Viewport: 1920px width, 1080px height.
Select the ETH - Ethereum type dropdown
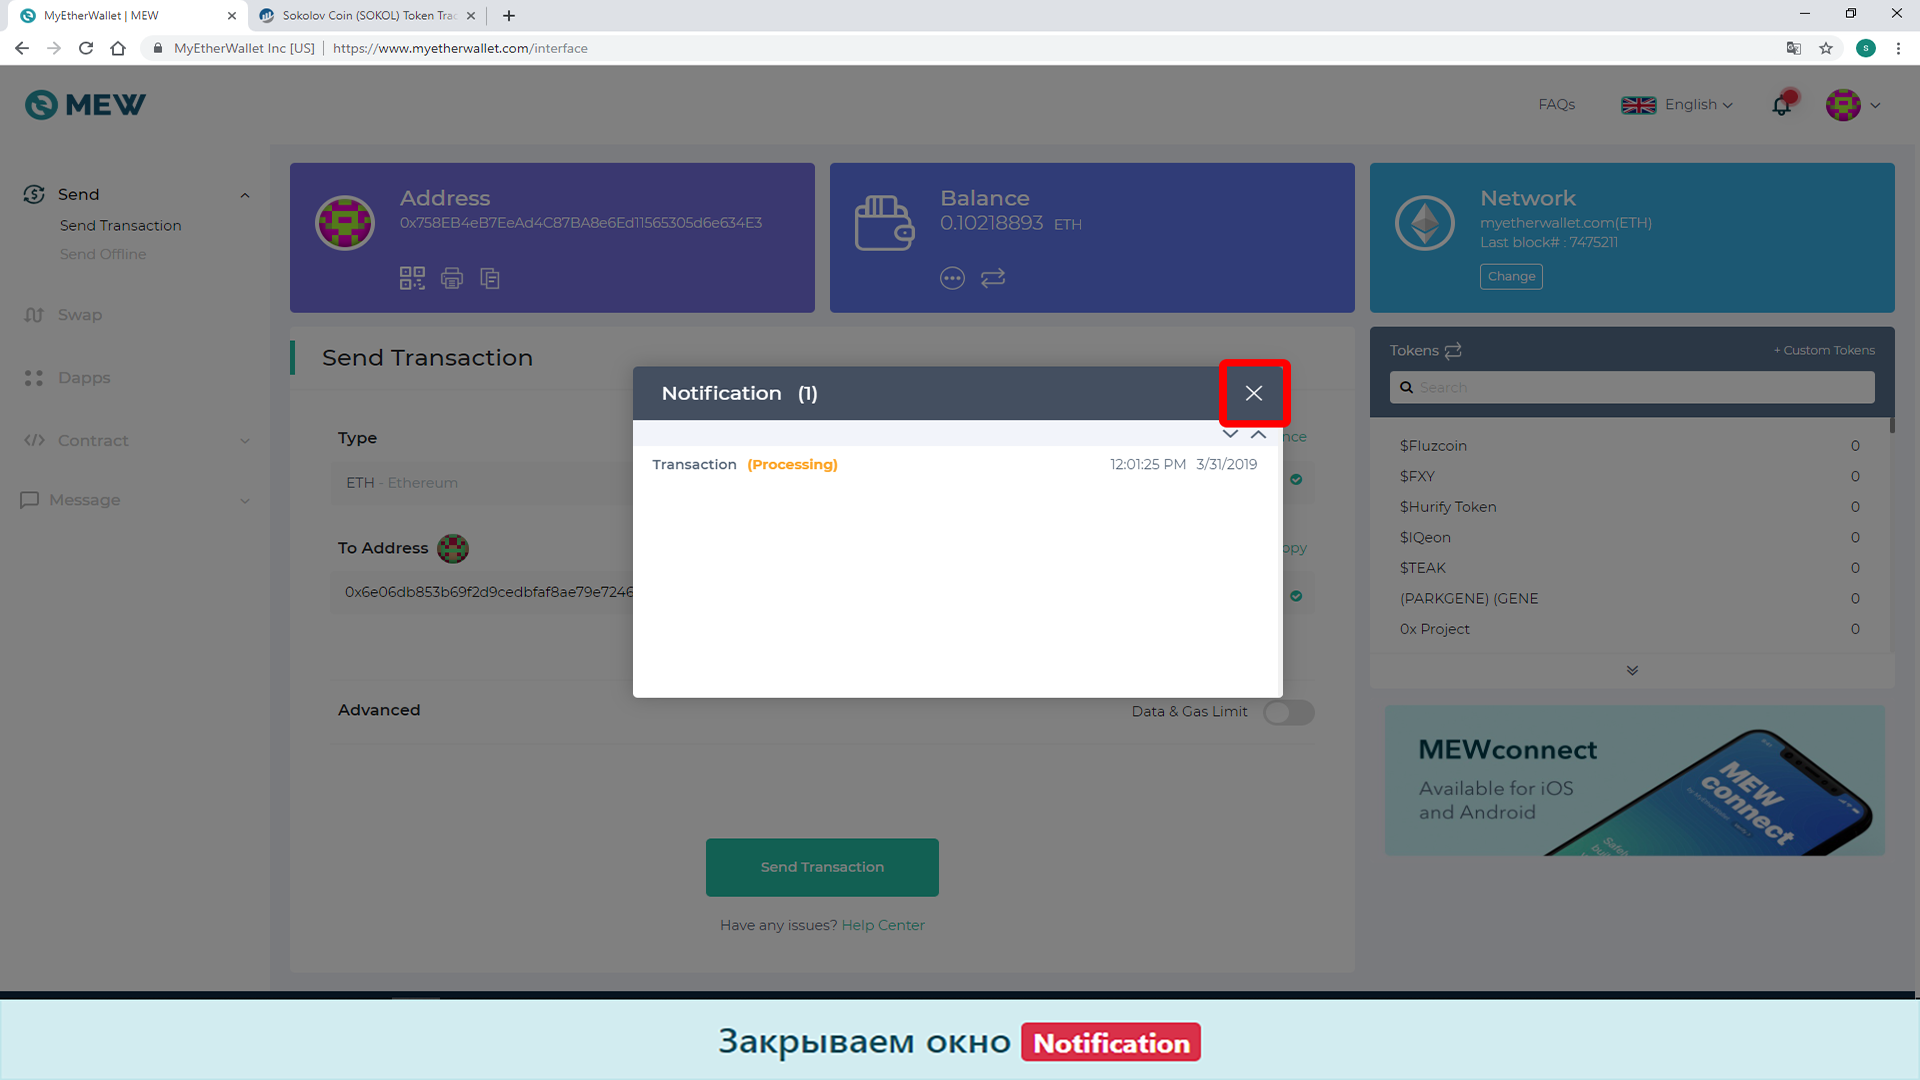click(483, 483)
